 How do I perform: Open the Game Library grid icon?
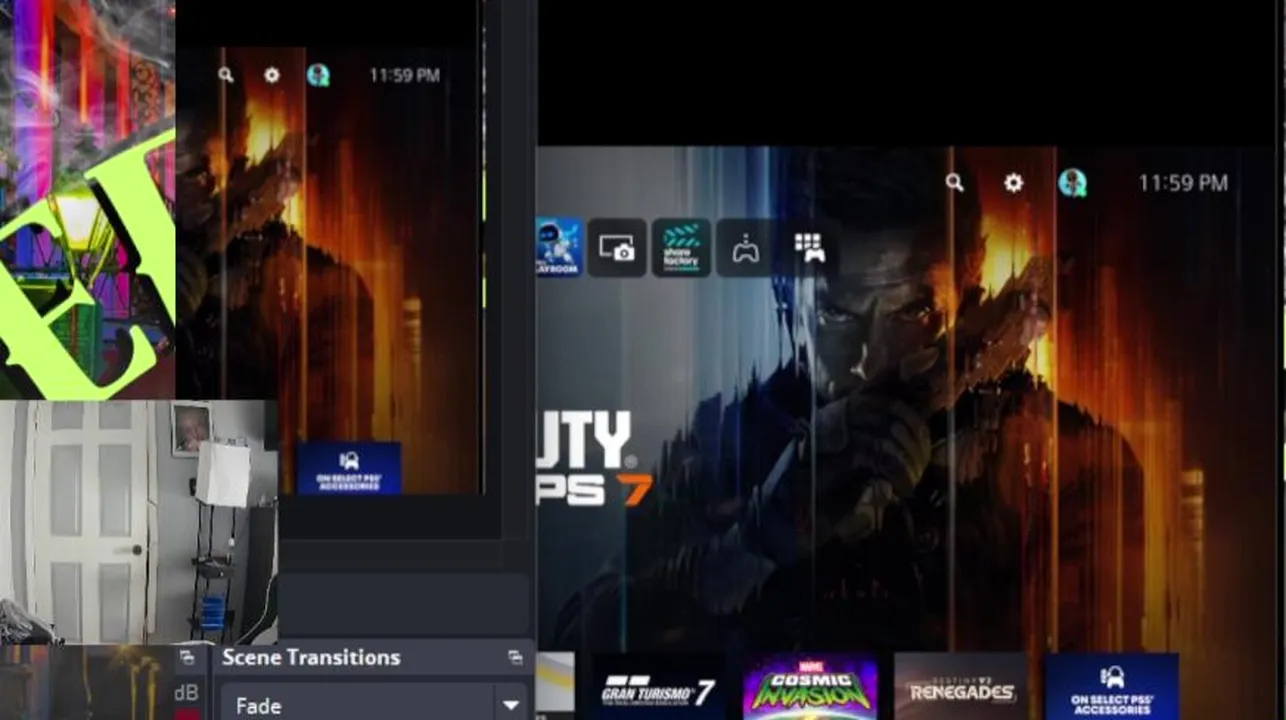809,247
